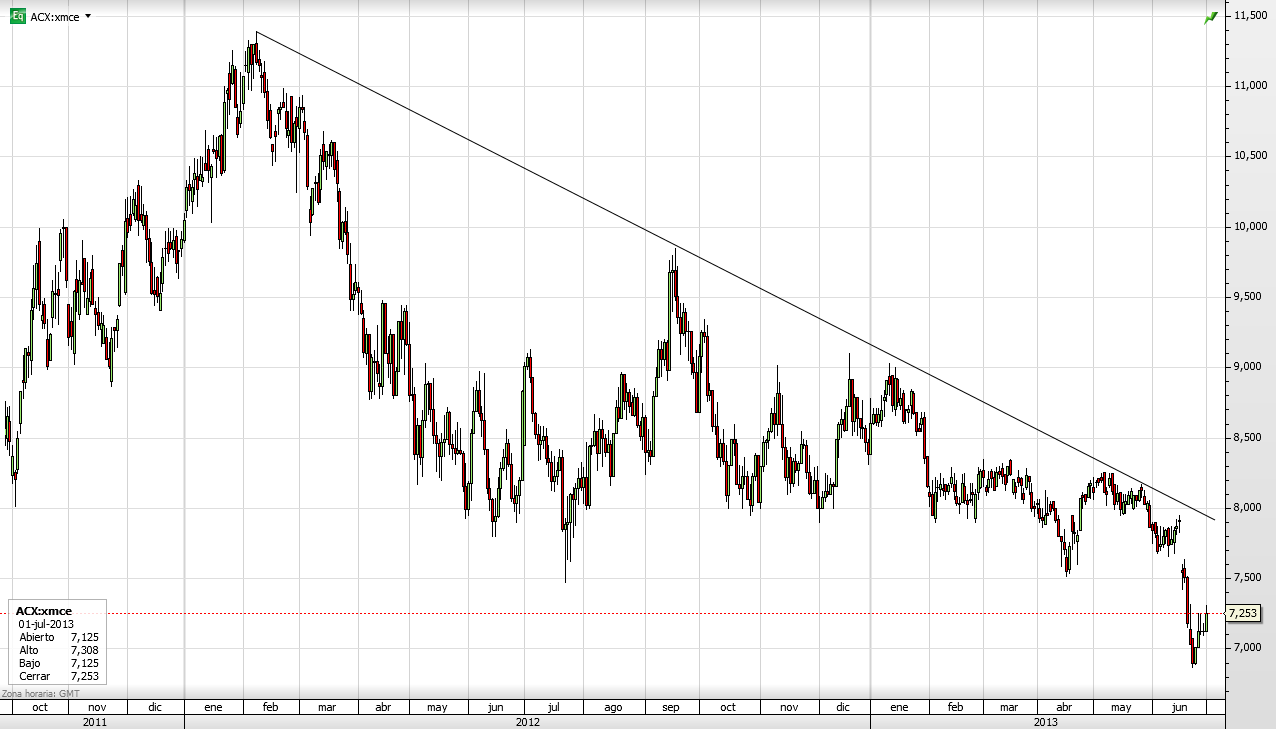1276x729 pixels.
Task: Click the ago month label
Action: [x=613, y=707]
